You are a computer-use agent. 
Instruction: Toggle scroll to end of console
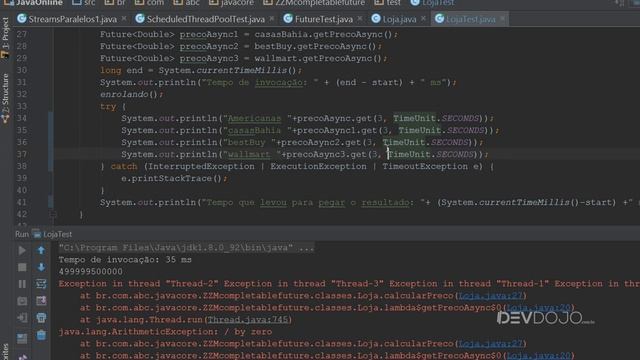click(x=41, y=301)
